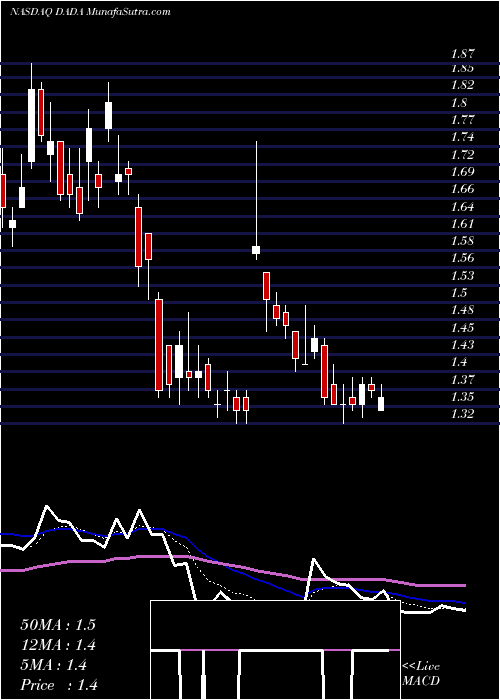The image size is (500, 700).
Task: Click the gap-up candle with long upper wick
Action: coord(256,200)
